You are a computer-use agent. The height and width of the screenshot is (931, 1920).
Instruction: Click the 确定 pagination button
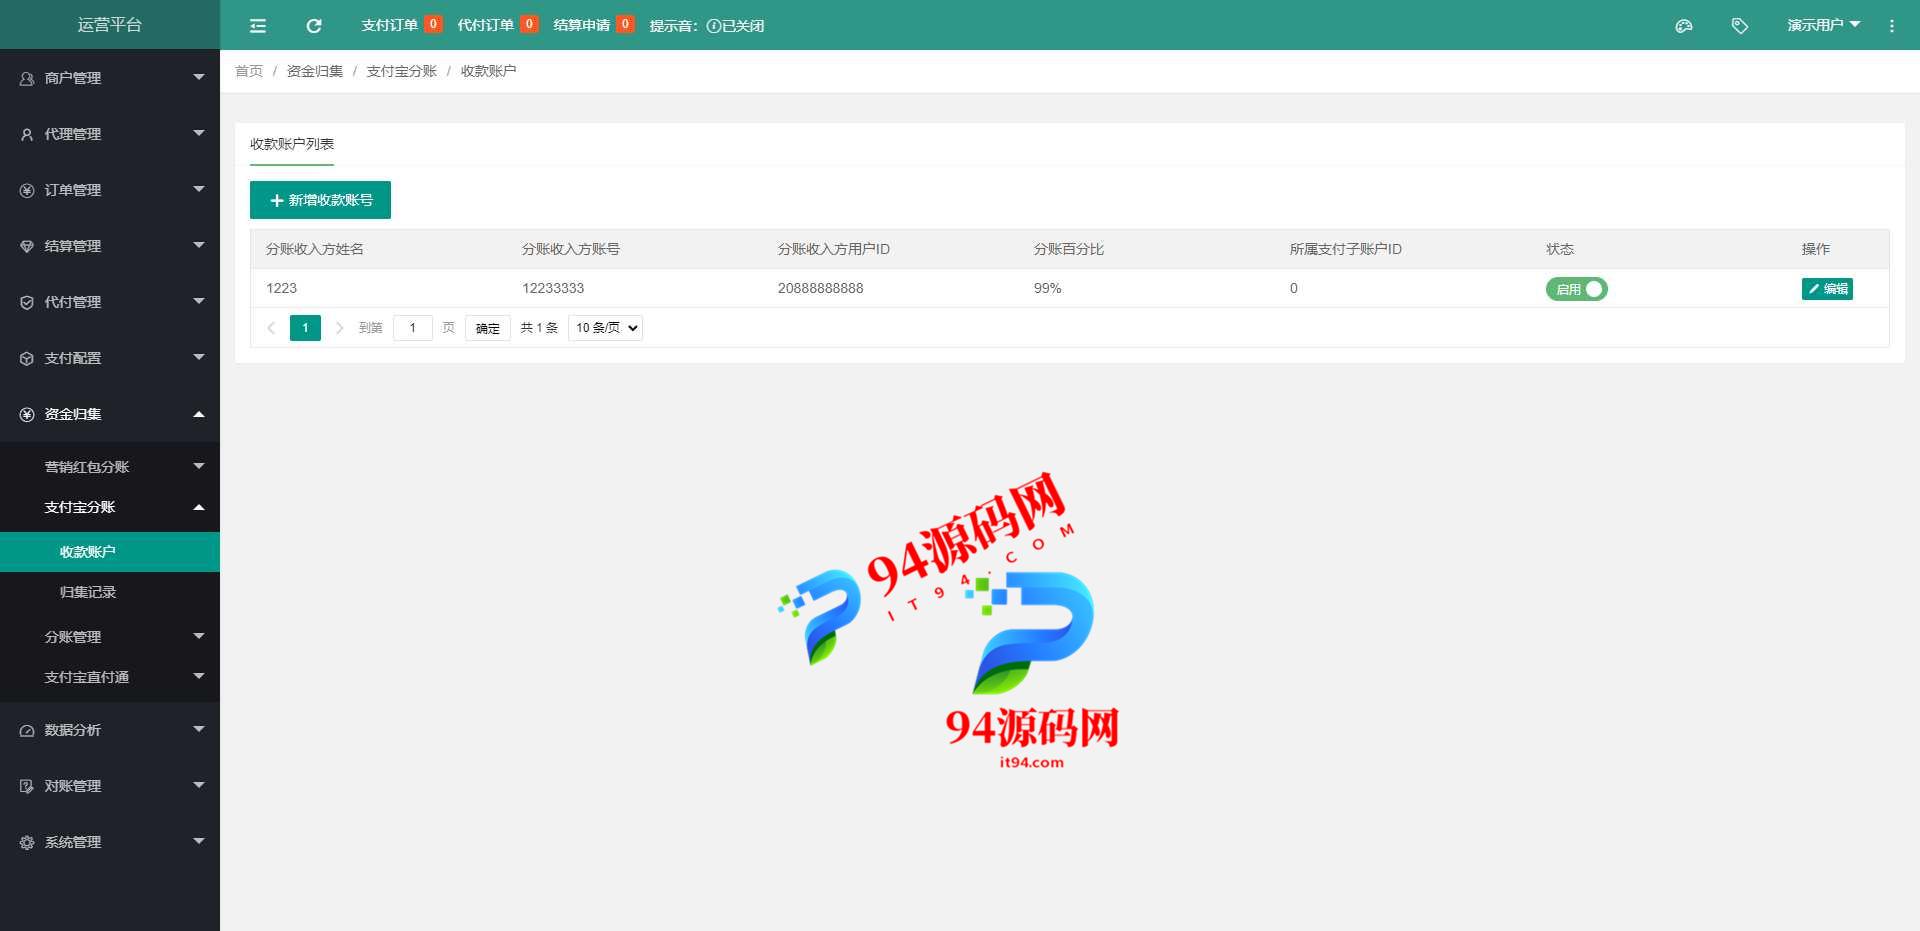(x=488, y=328)
